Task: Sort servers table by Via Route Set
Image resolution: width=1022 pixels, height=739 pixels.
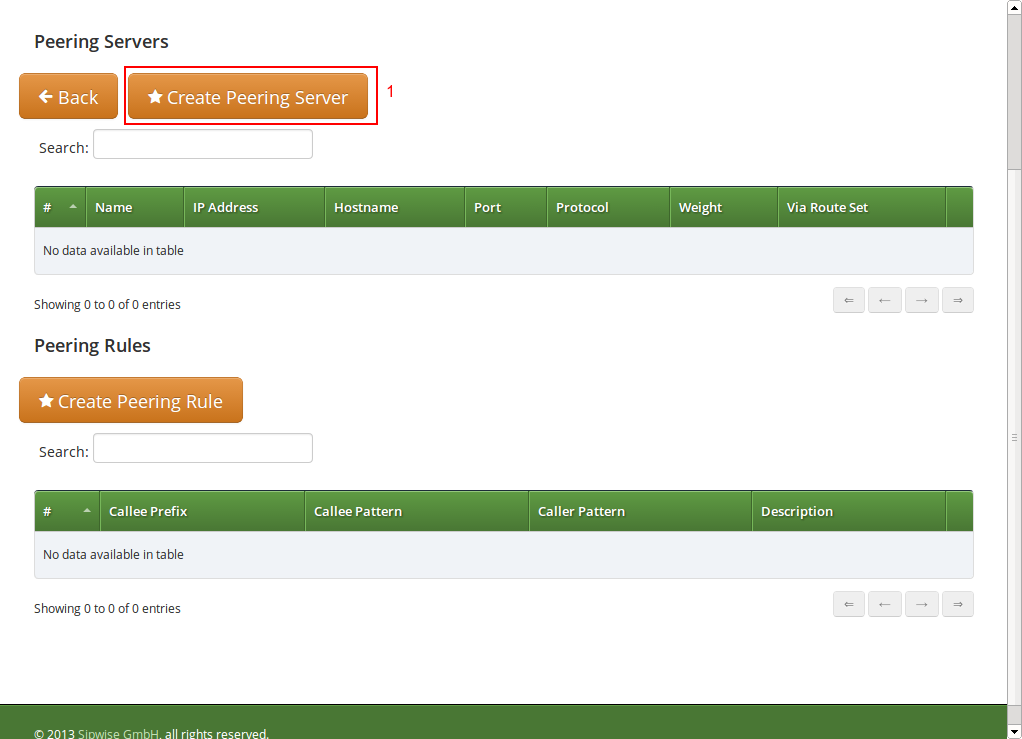Action: tap(862, 207)
